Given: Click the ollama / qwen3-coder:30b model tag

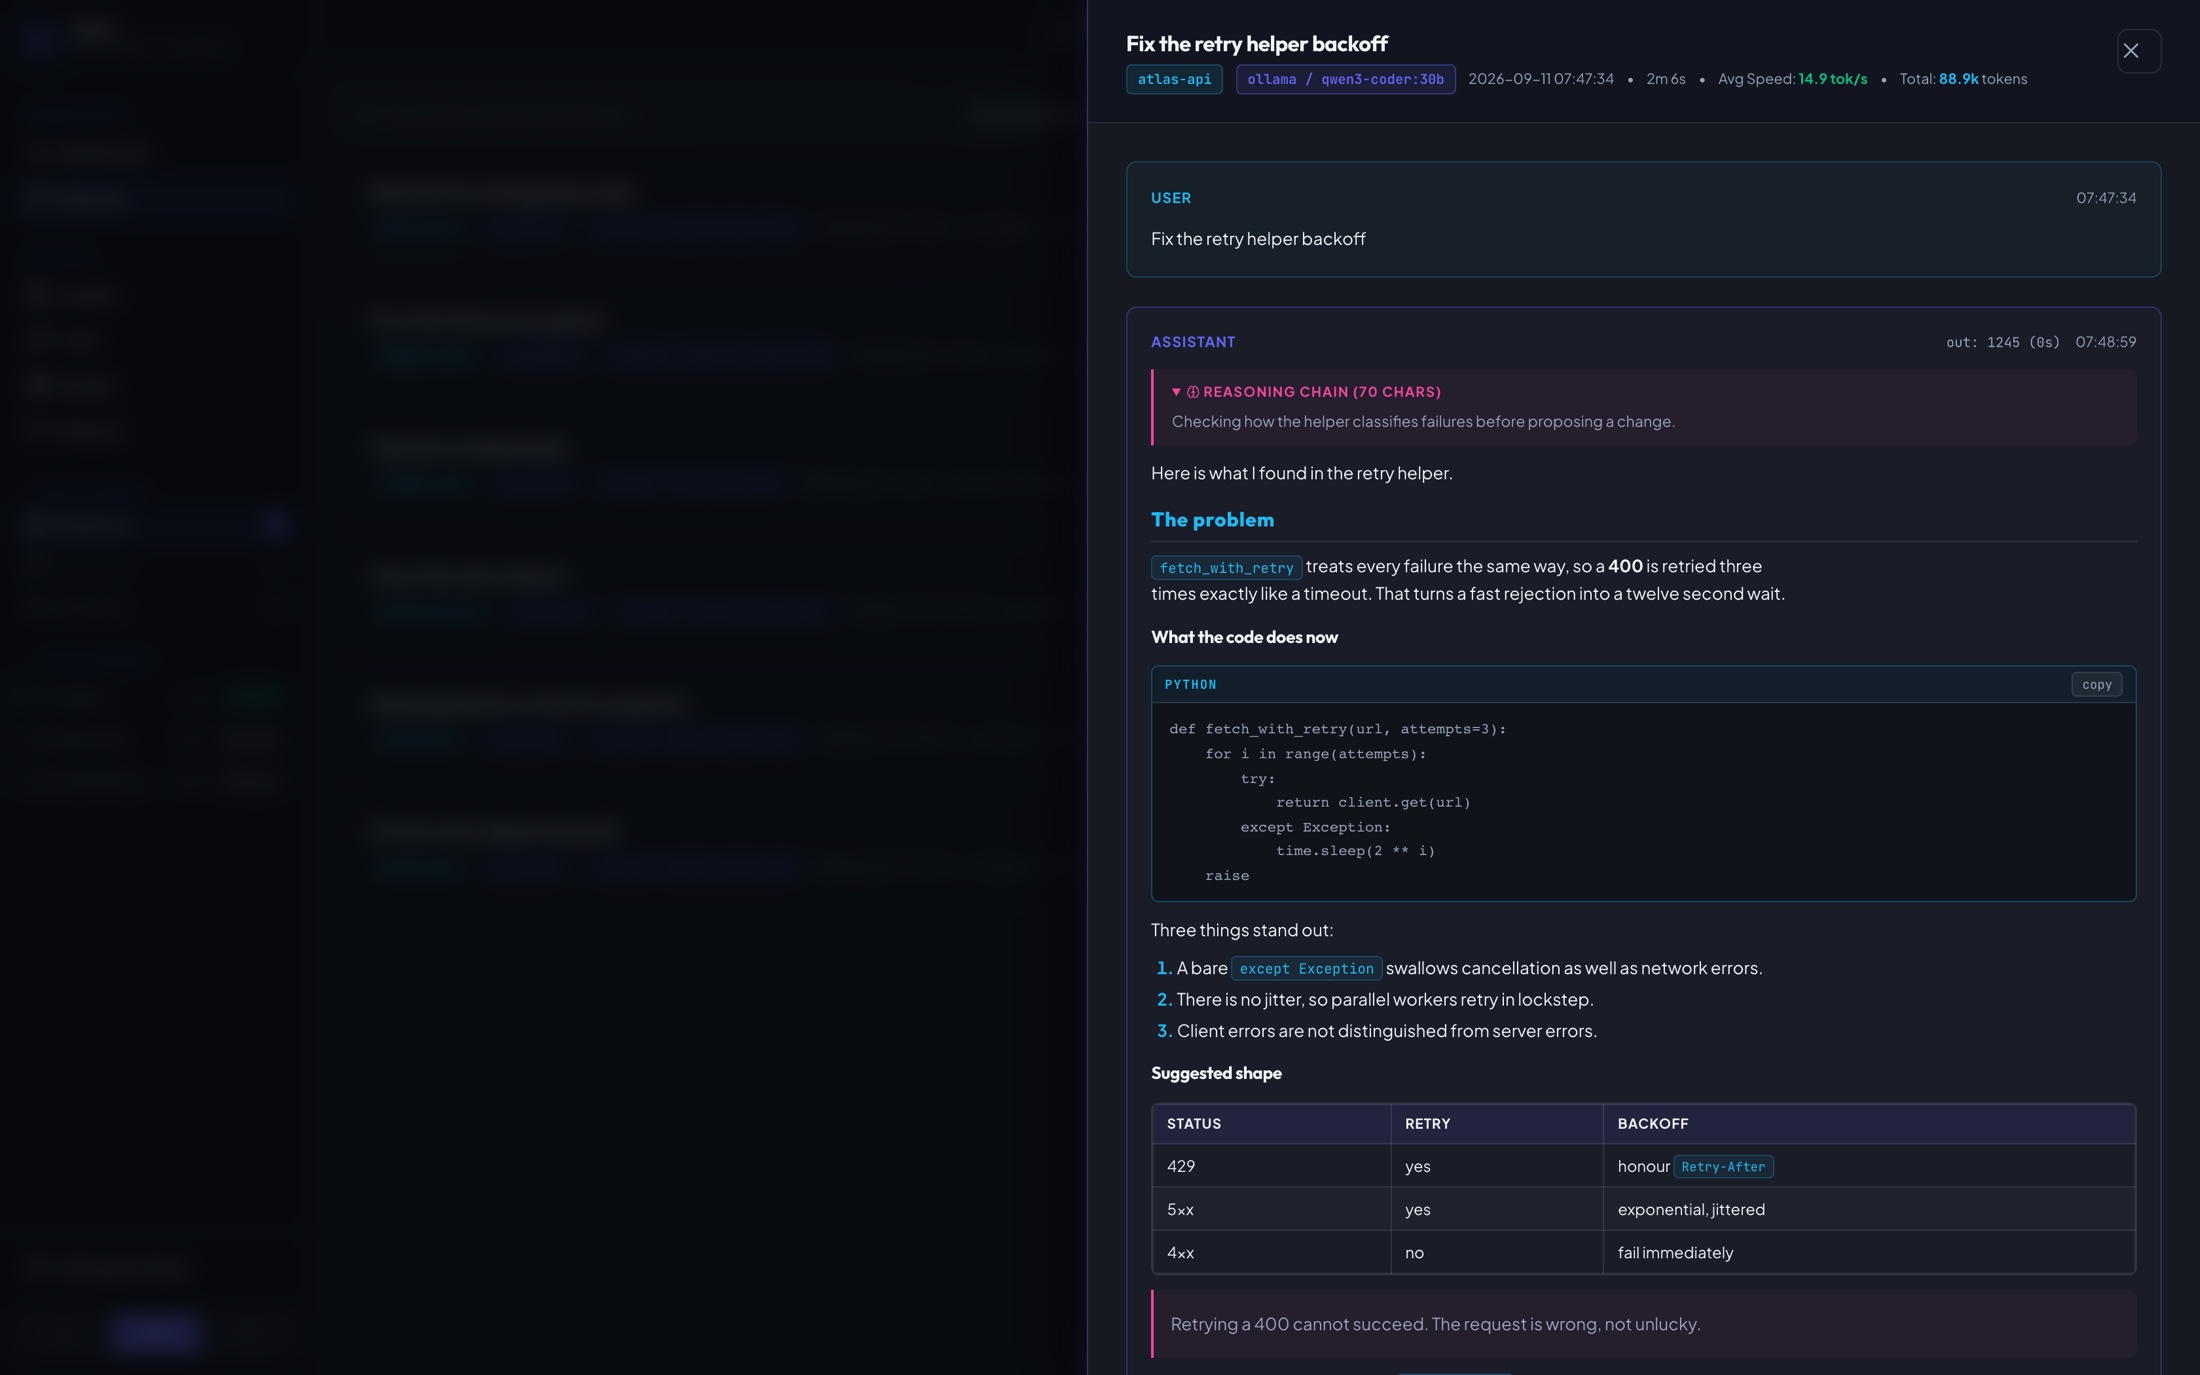Looking at the screenshot, I should pyautogui.click(x=1345, y=79).
